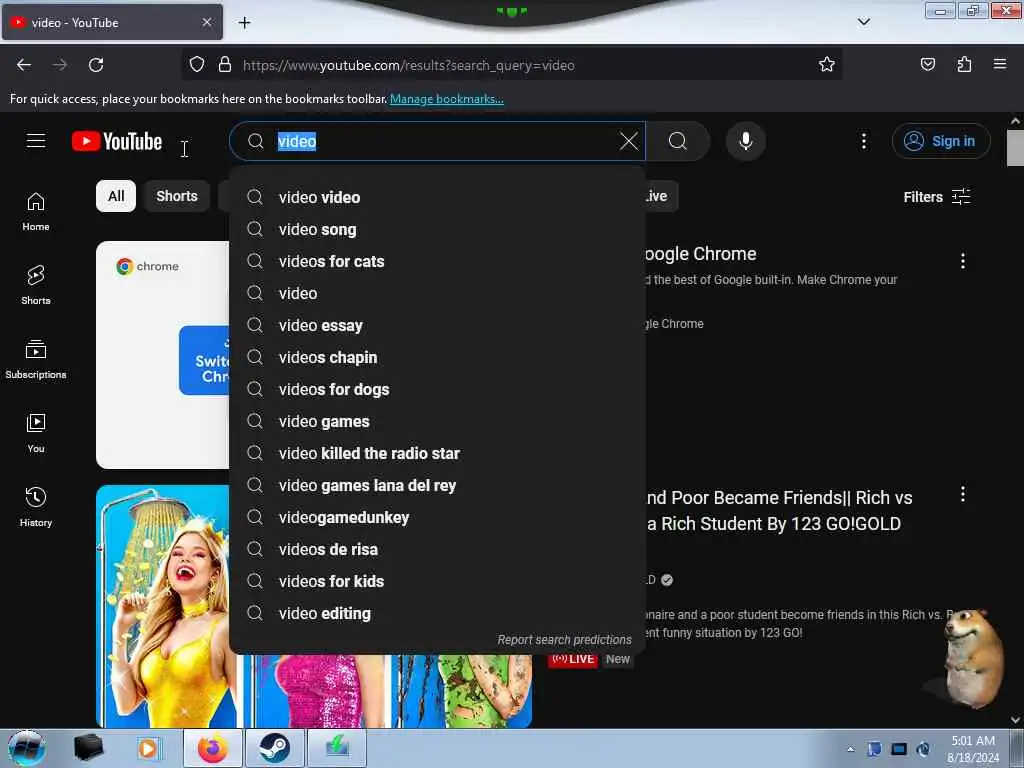
Task: Pick "video killed the radio star" suggestion
Action: [x=437, y=453]
